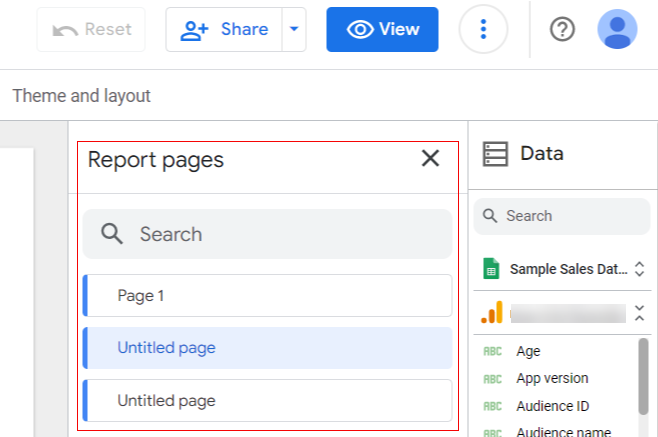Select the Audience ID field

(x=553, y=406)
